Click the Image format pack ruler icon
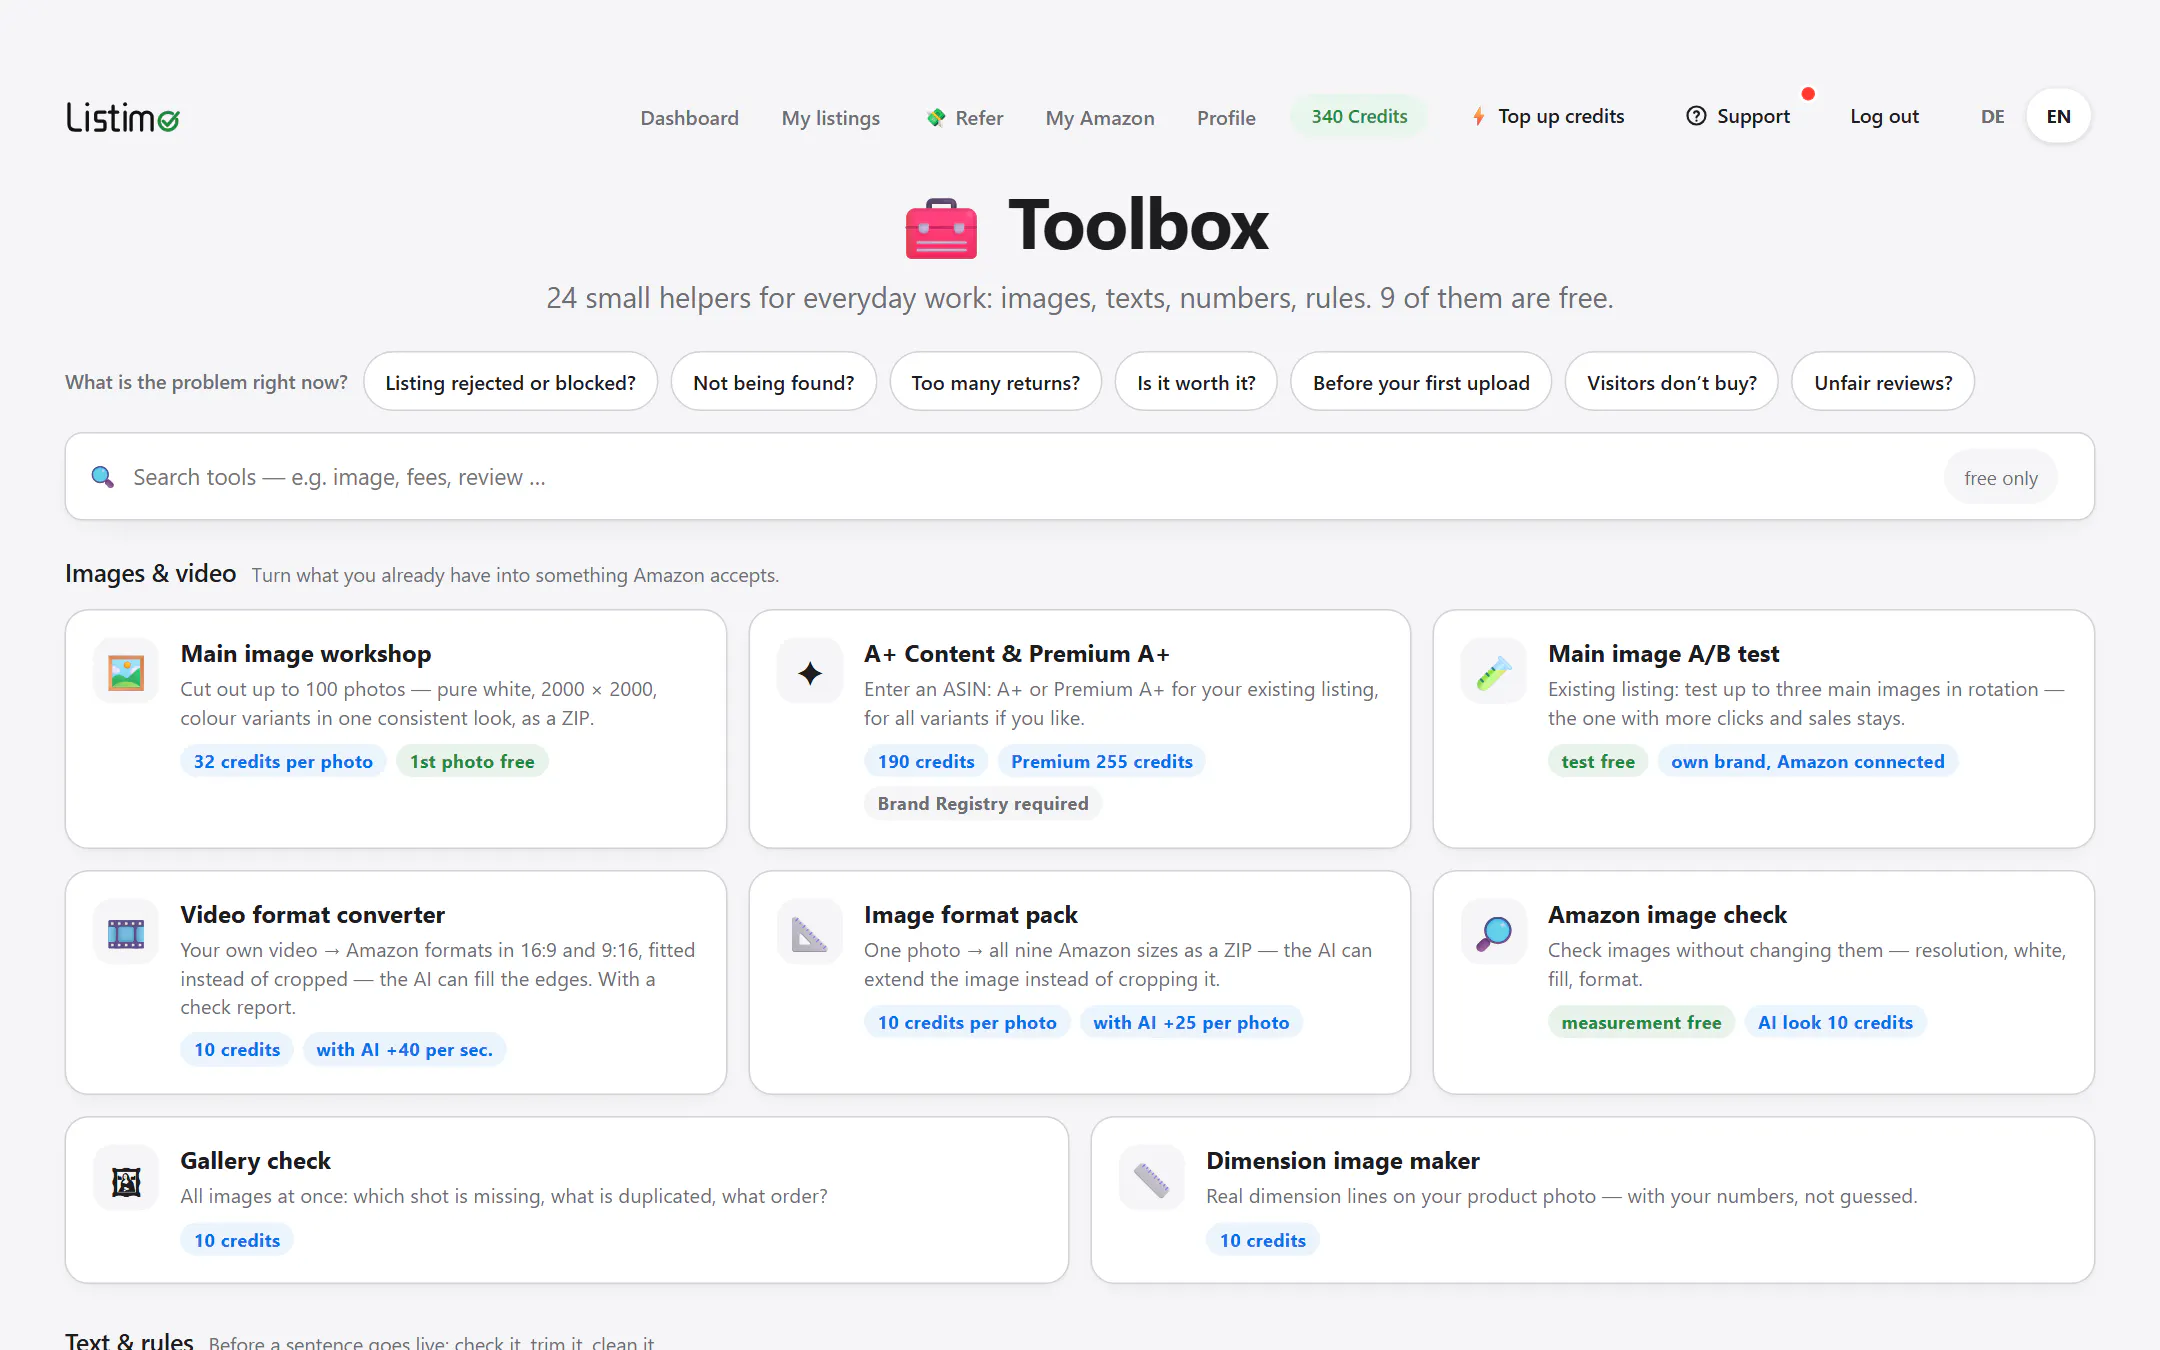Viewport: 2160px width, 1350px height. click(x=810, y=933)
